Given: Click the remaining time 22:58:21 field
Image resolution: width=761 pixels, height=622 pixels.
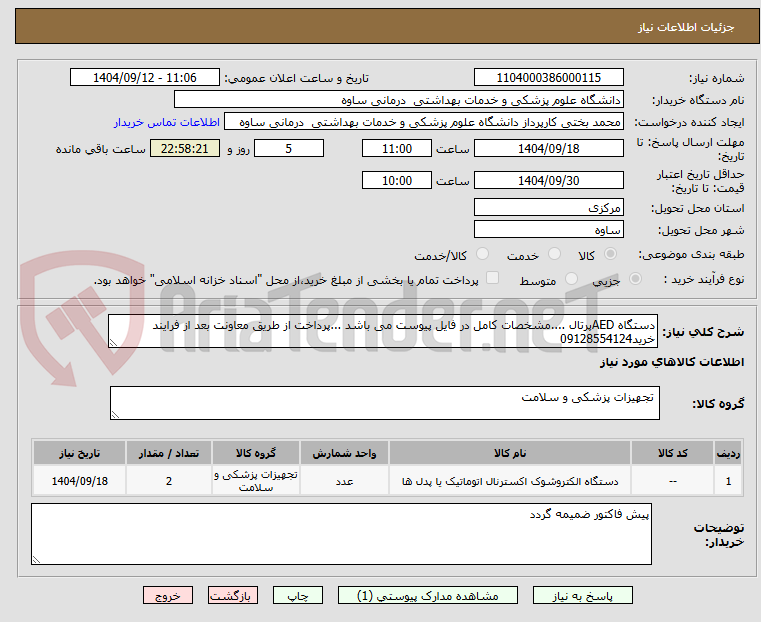Looking at the screenshot, I should click(184, 148).
